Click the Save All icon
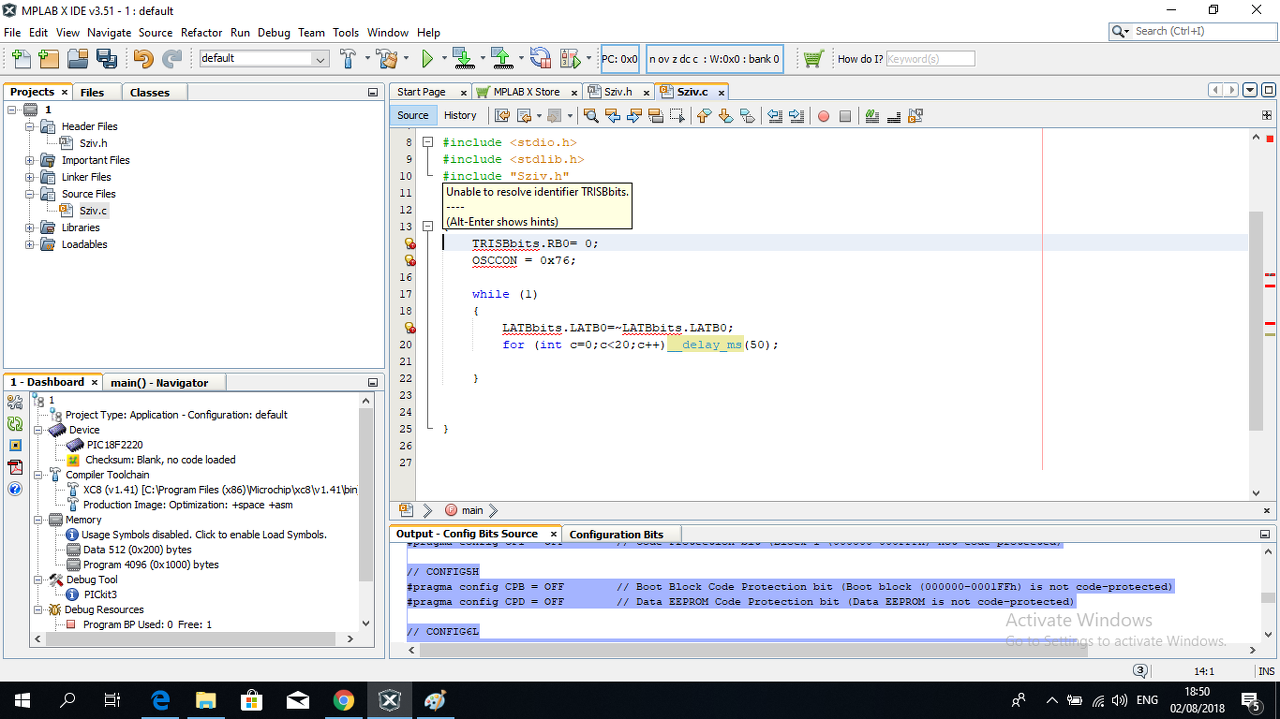The image size is (1280, 719). [106, 59]
